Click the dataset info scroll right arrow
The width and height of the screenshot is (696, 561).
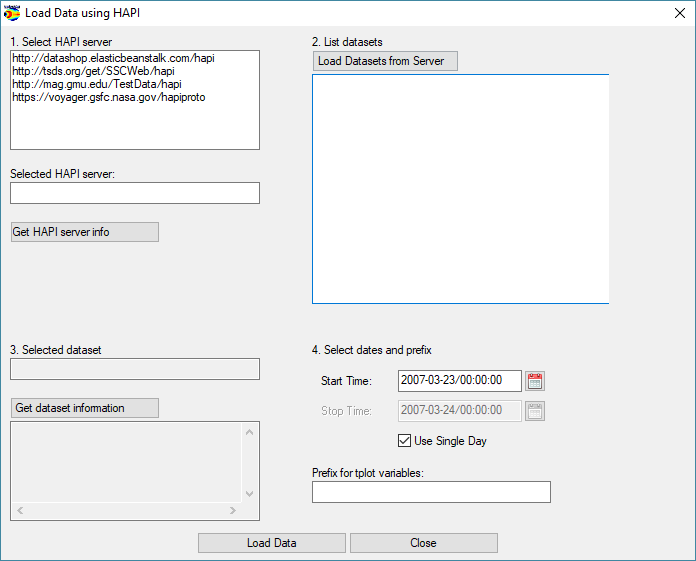233,511
